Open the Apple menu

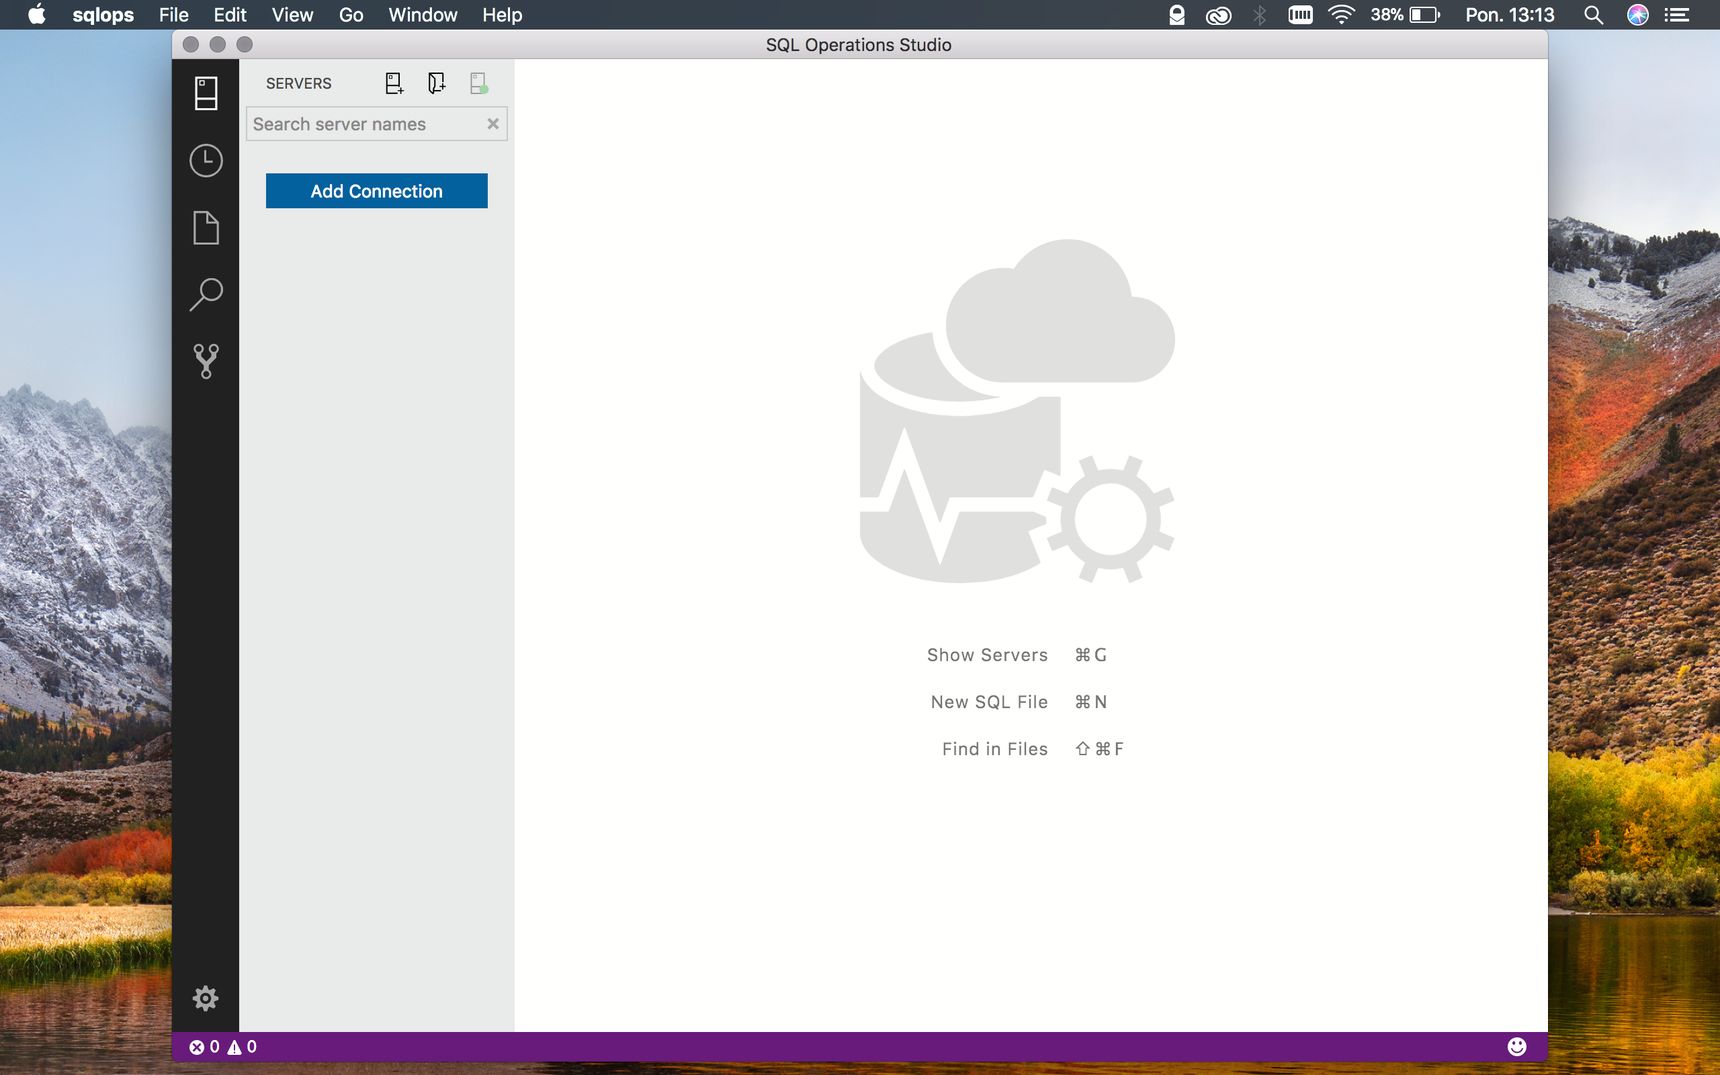pyautogui.click(x=37, y=15)
